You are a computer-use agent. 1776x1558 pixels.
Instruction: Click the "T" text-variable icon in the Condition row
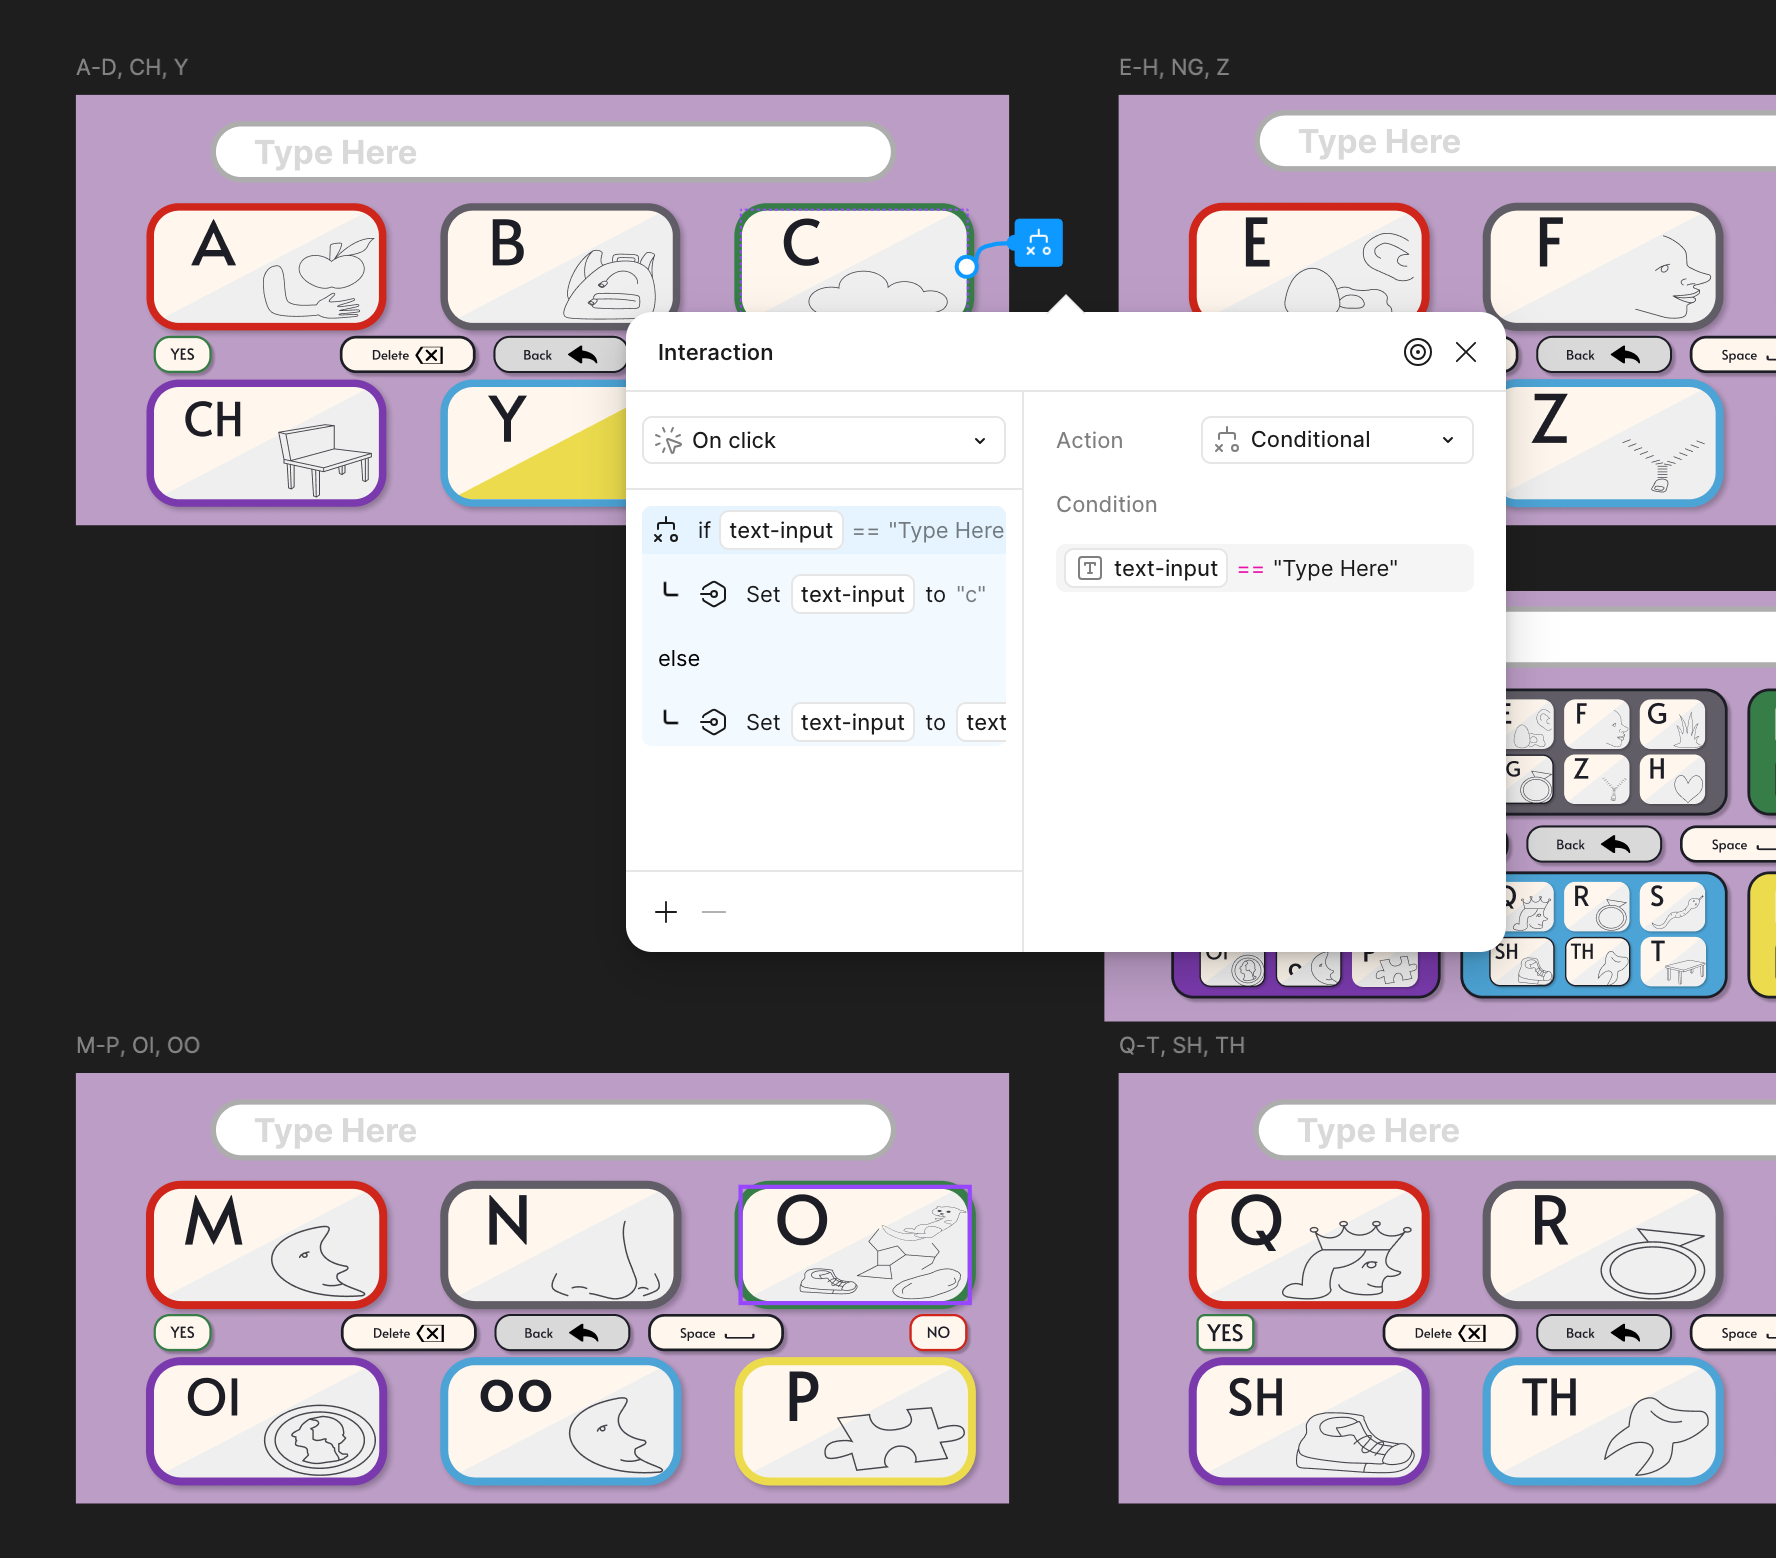click(x=1088, y=568)
